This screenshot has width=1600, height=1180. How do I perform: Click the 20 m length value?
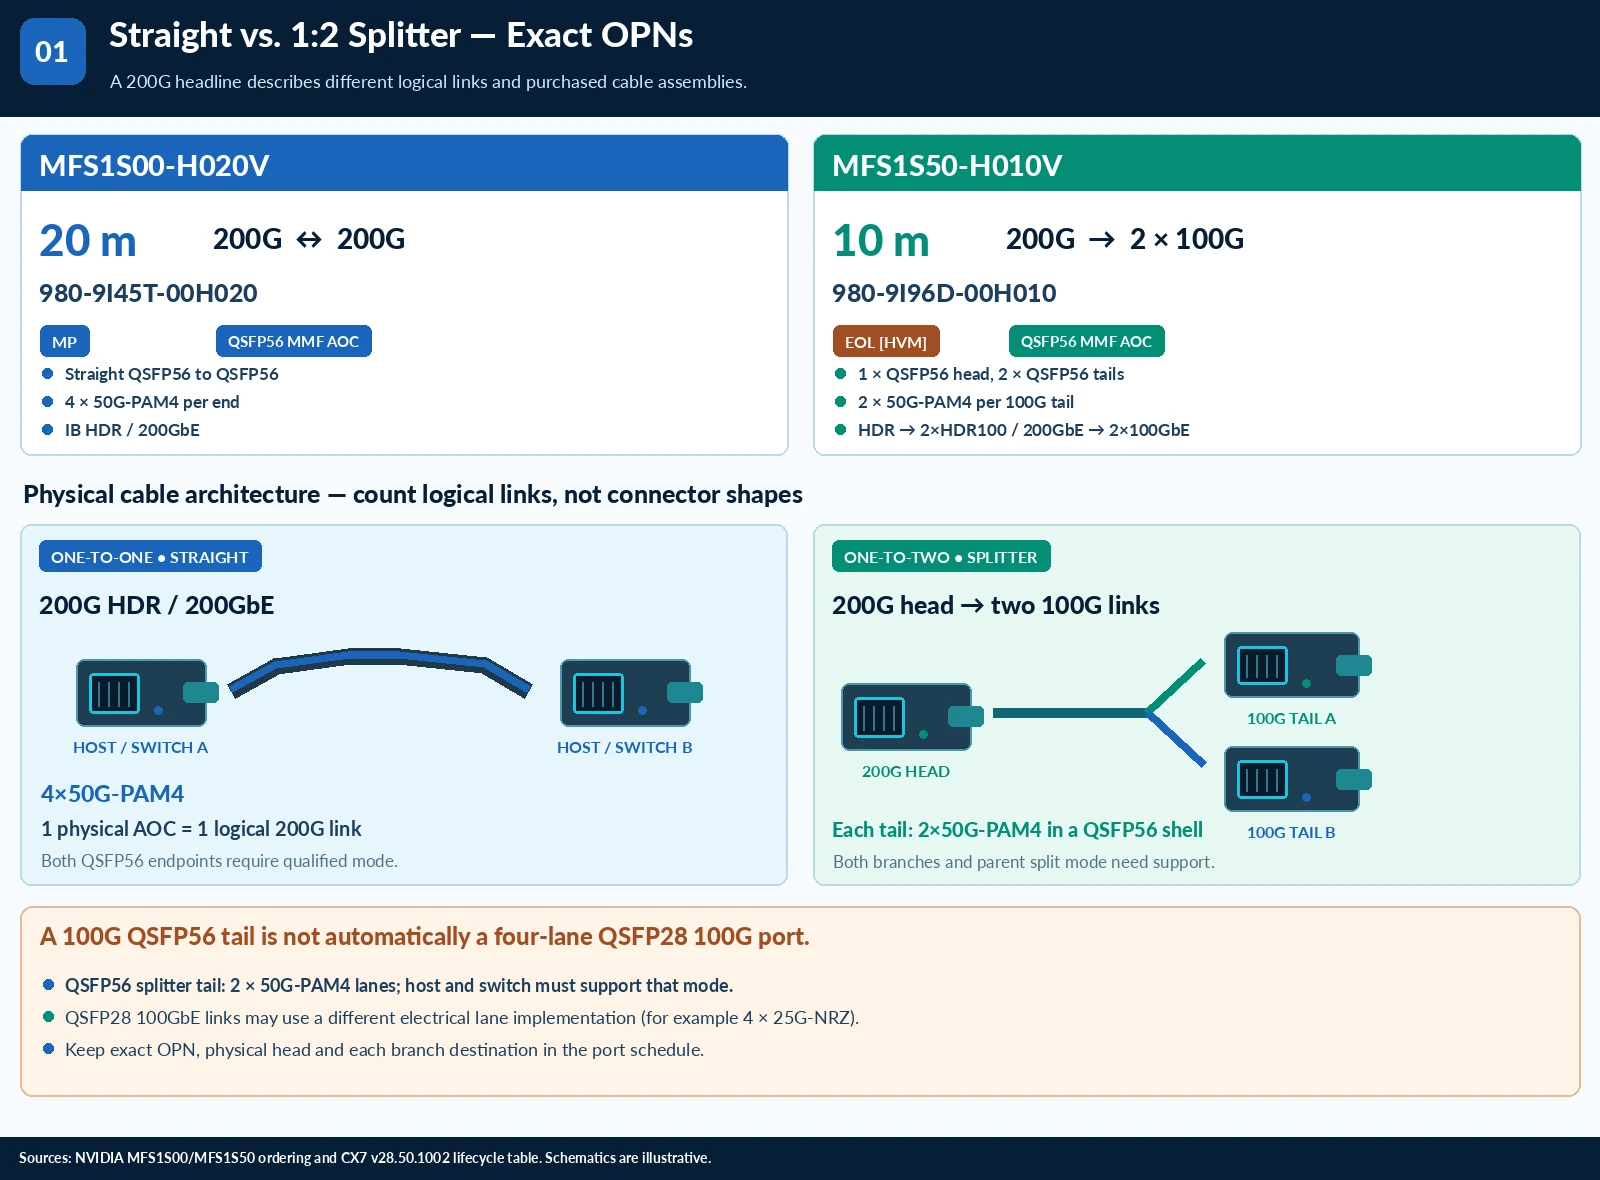point(88,241)
